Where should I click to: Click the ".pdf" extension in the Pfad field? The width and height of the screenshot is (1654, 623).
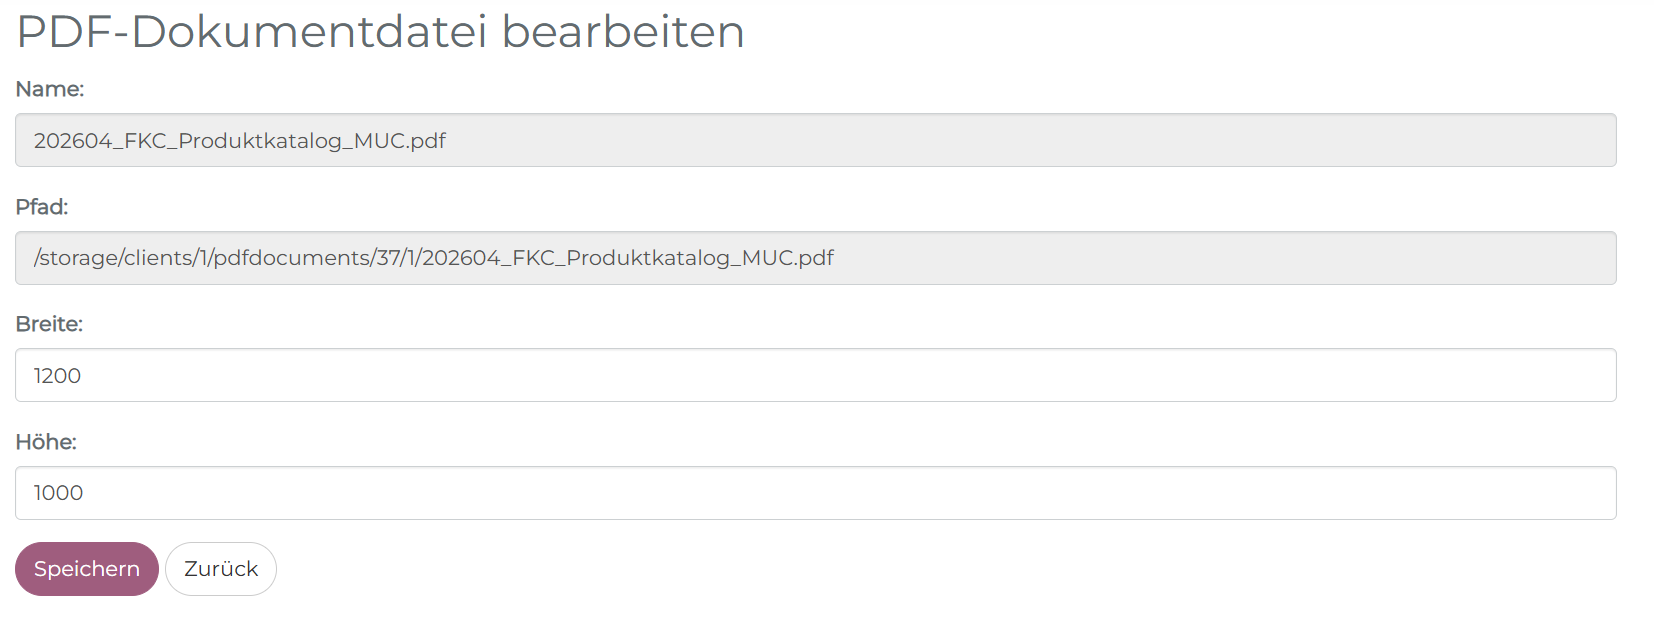[815, 258]
